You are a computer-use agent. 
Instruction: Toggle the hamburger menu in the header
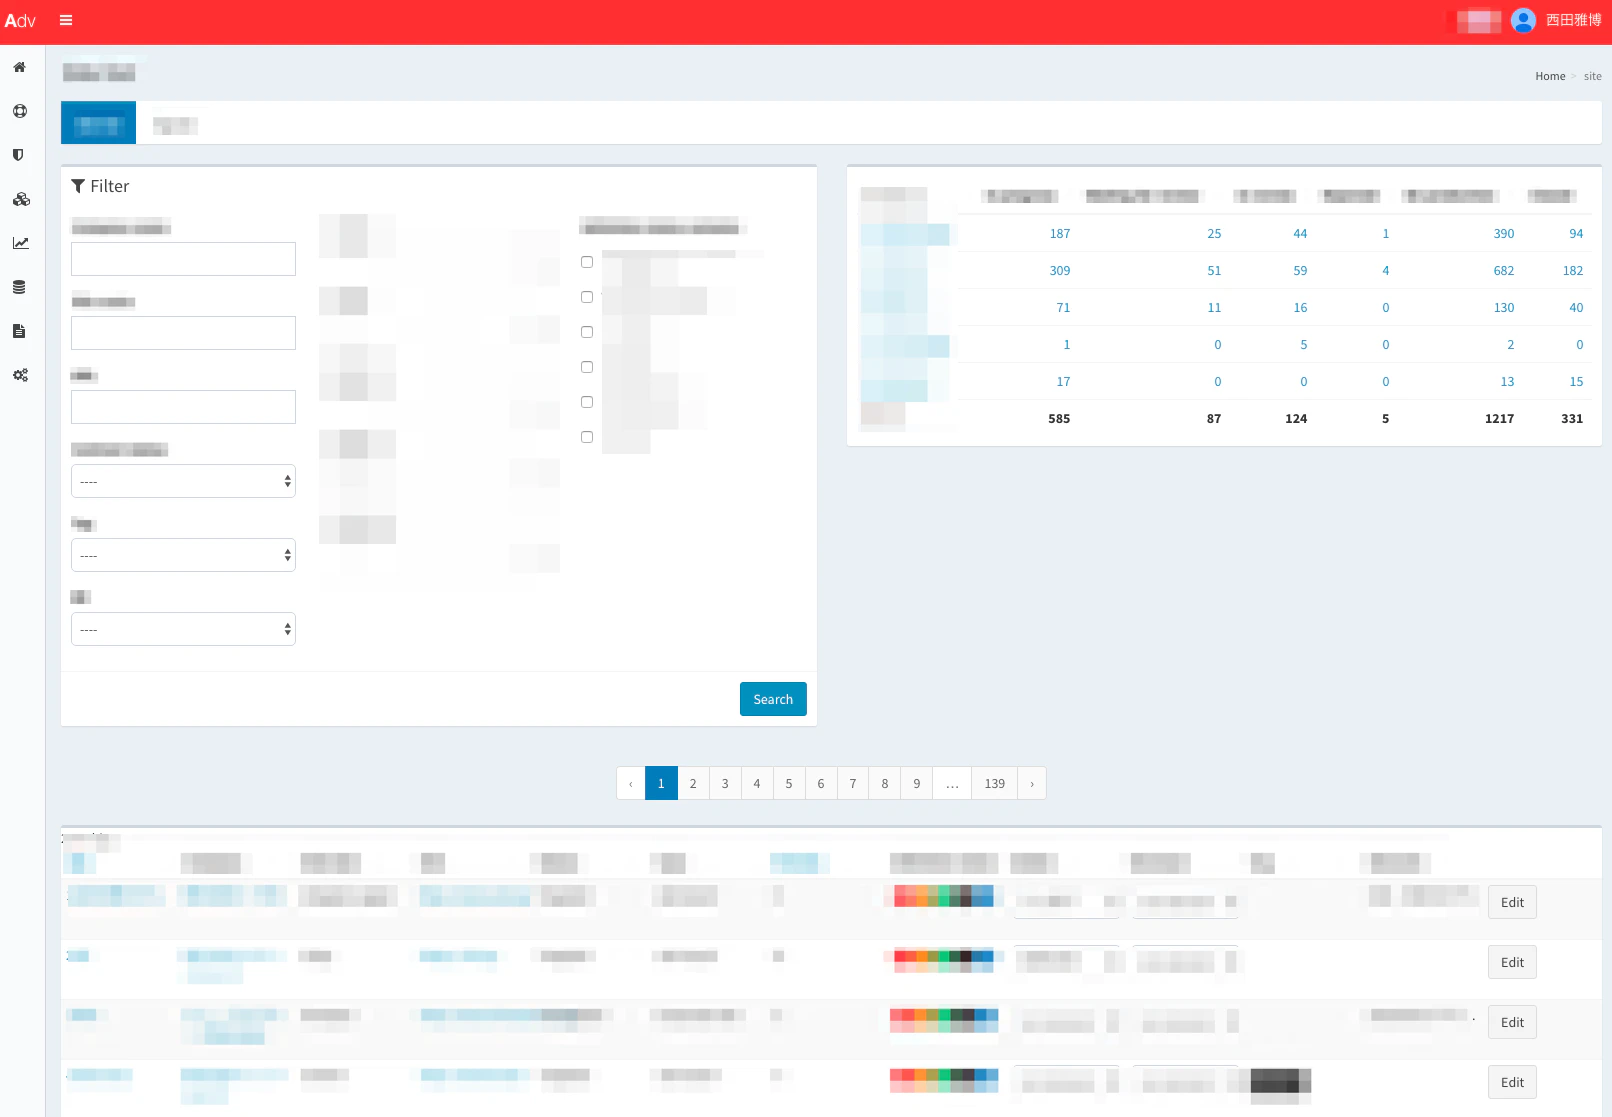click(x=66, y=20)
